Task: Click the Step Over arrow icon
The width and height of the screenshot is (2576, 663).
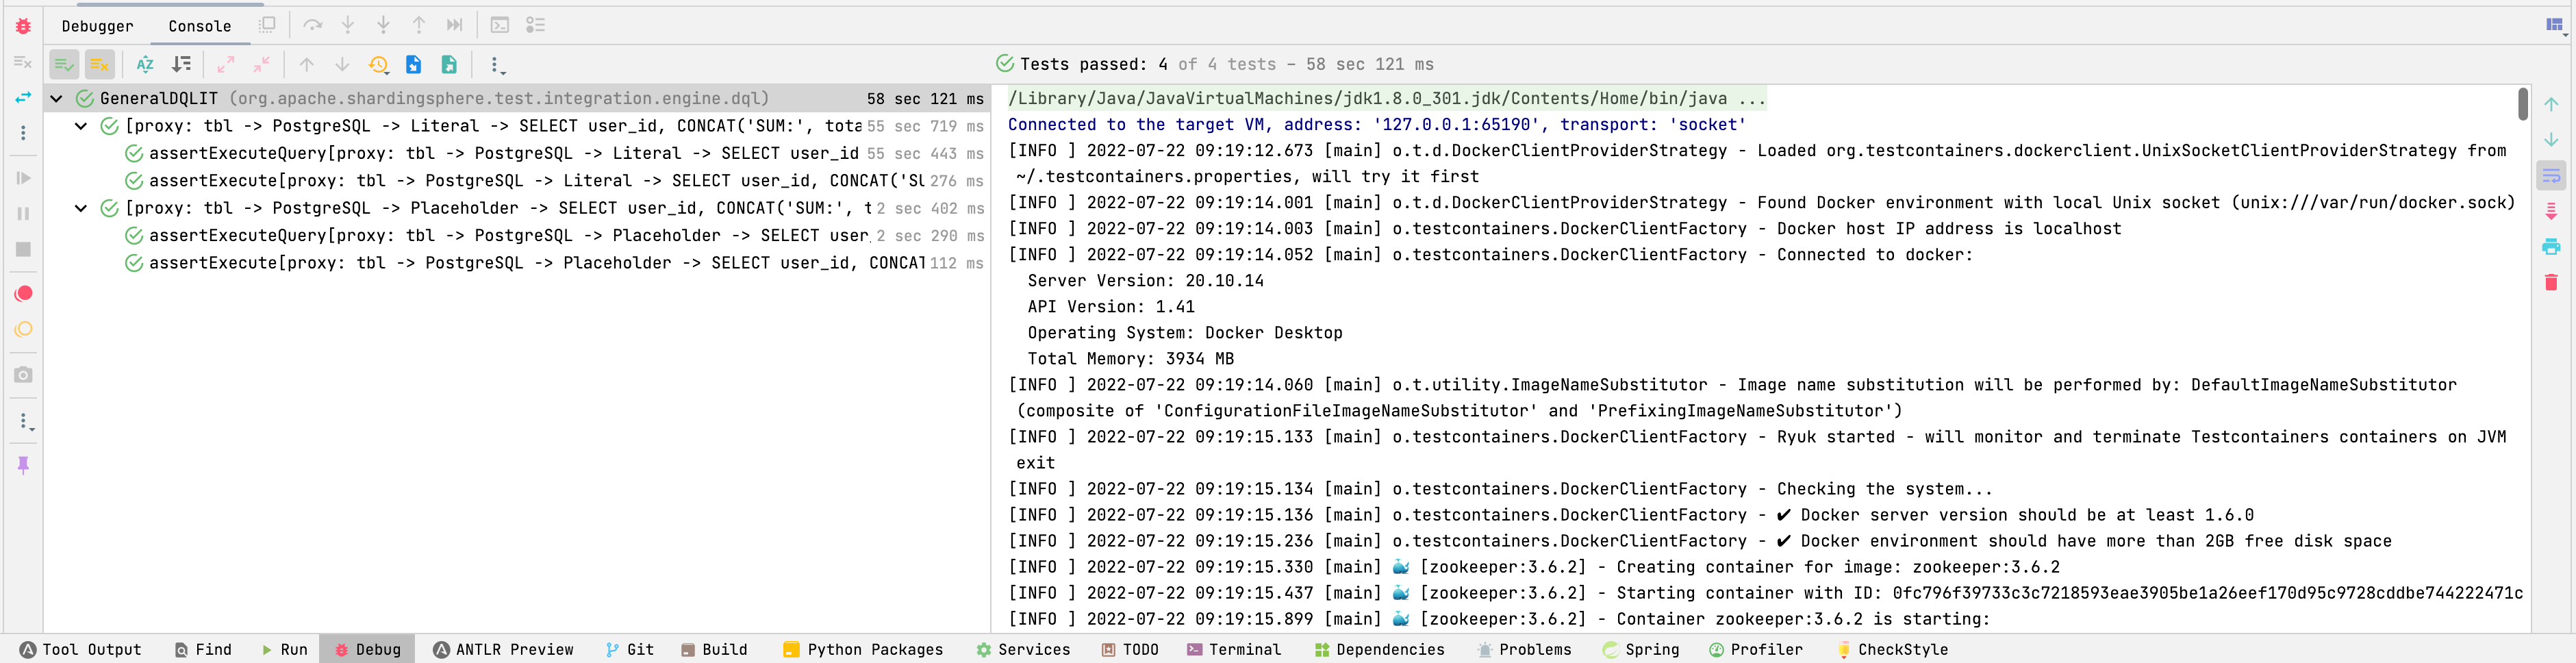Action: [x=312, y=25]
